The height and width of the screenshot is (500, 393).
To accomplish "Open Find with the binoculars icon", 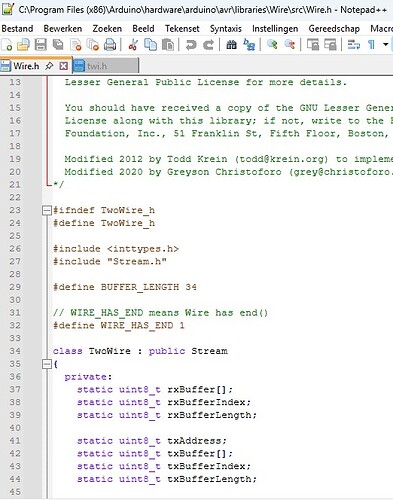I will 231,44.
